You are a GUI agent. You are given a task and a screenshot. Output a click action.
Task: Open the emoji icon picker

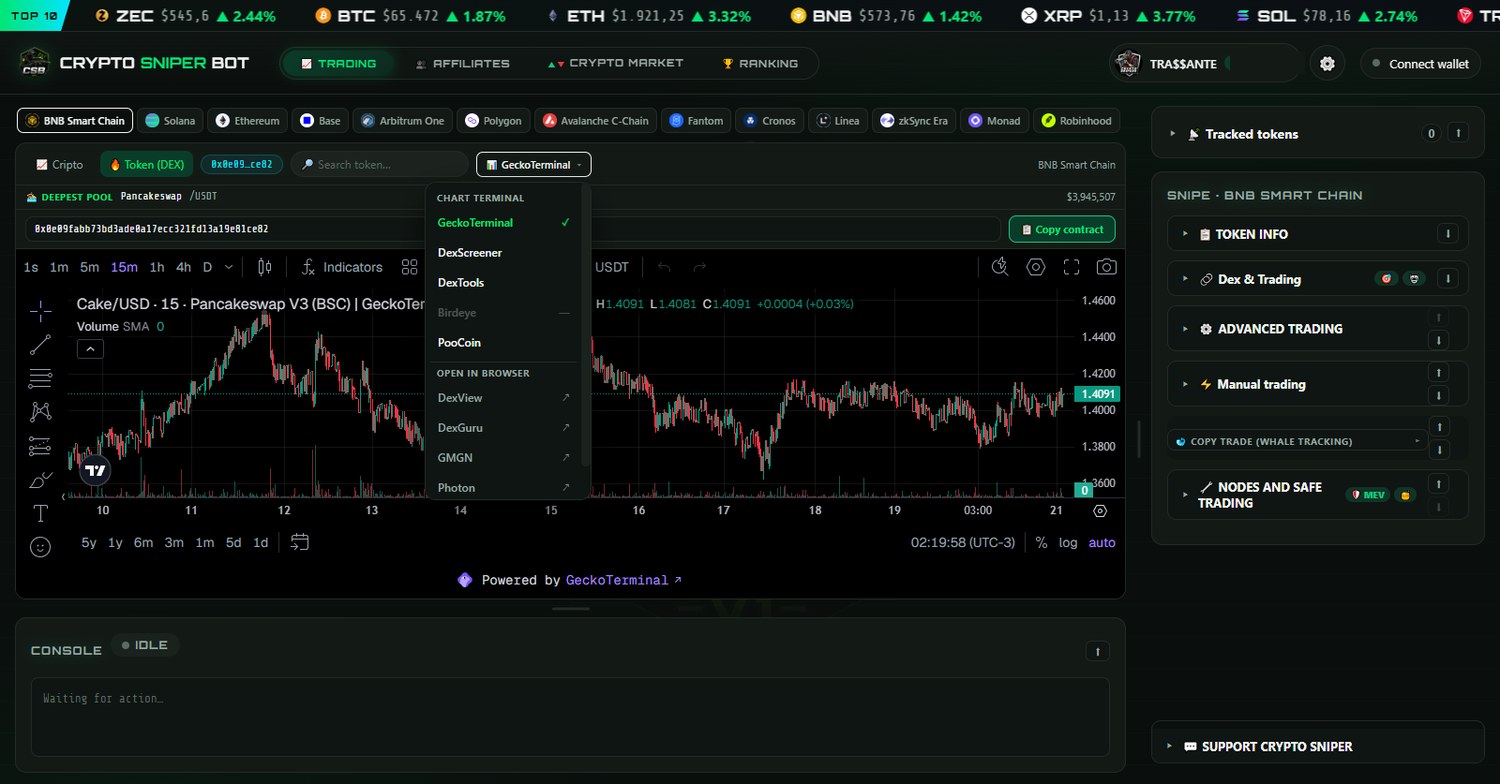point(41,547)
